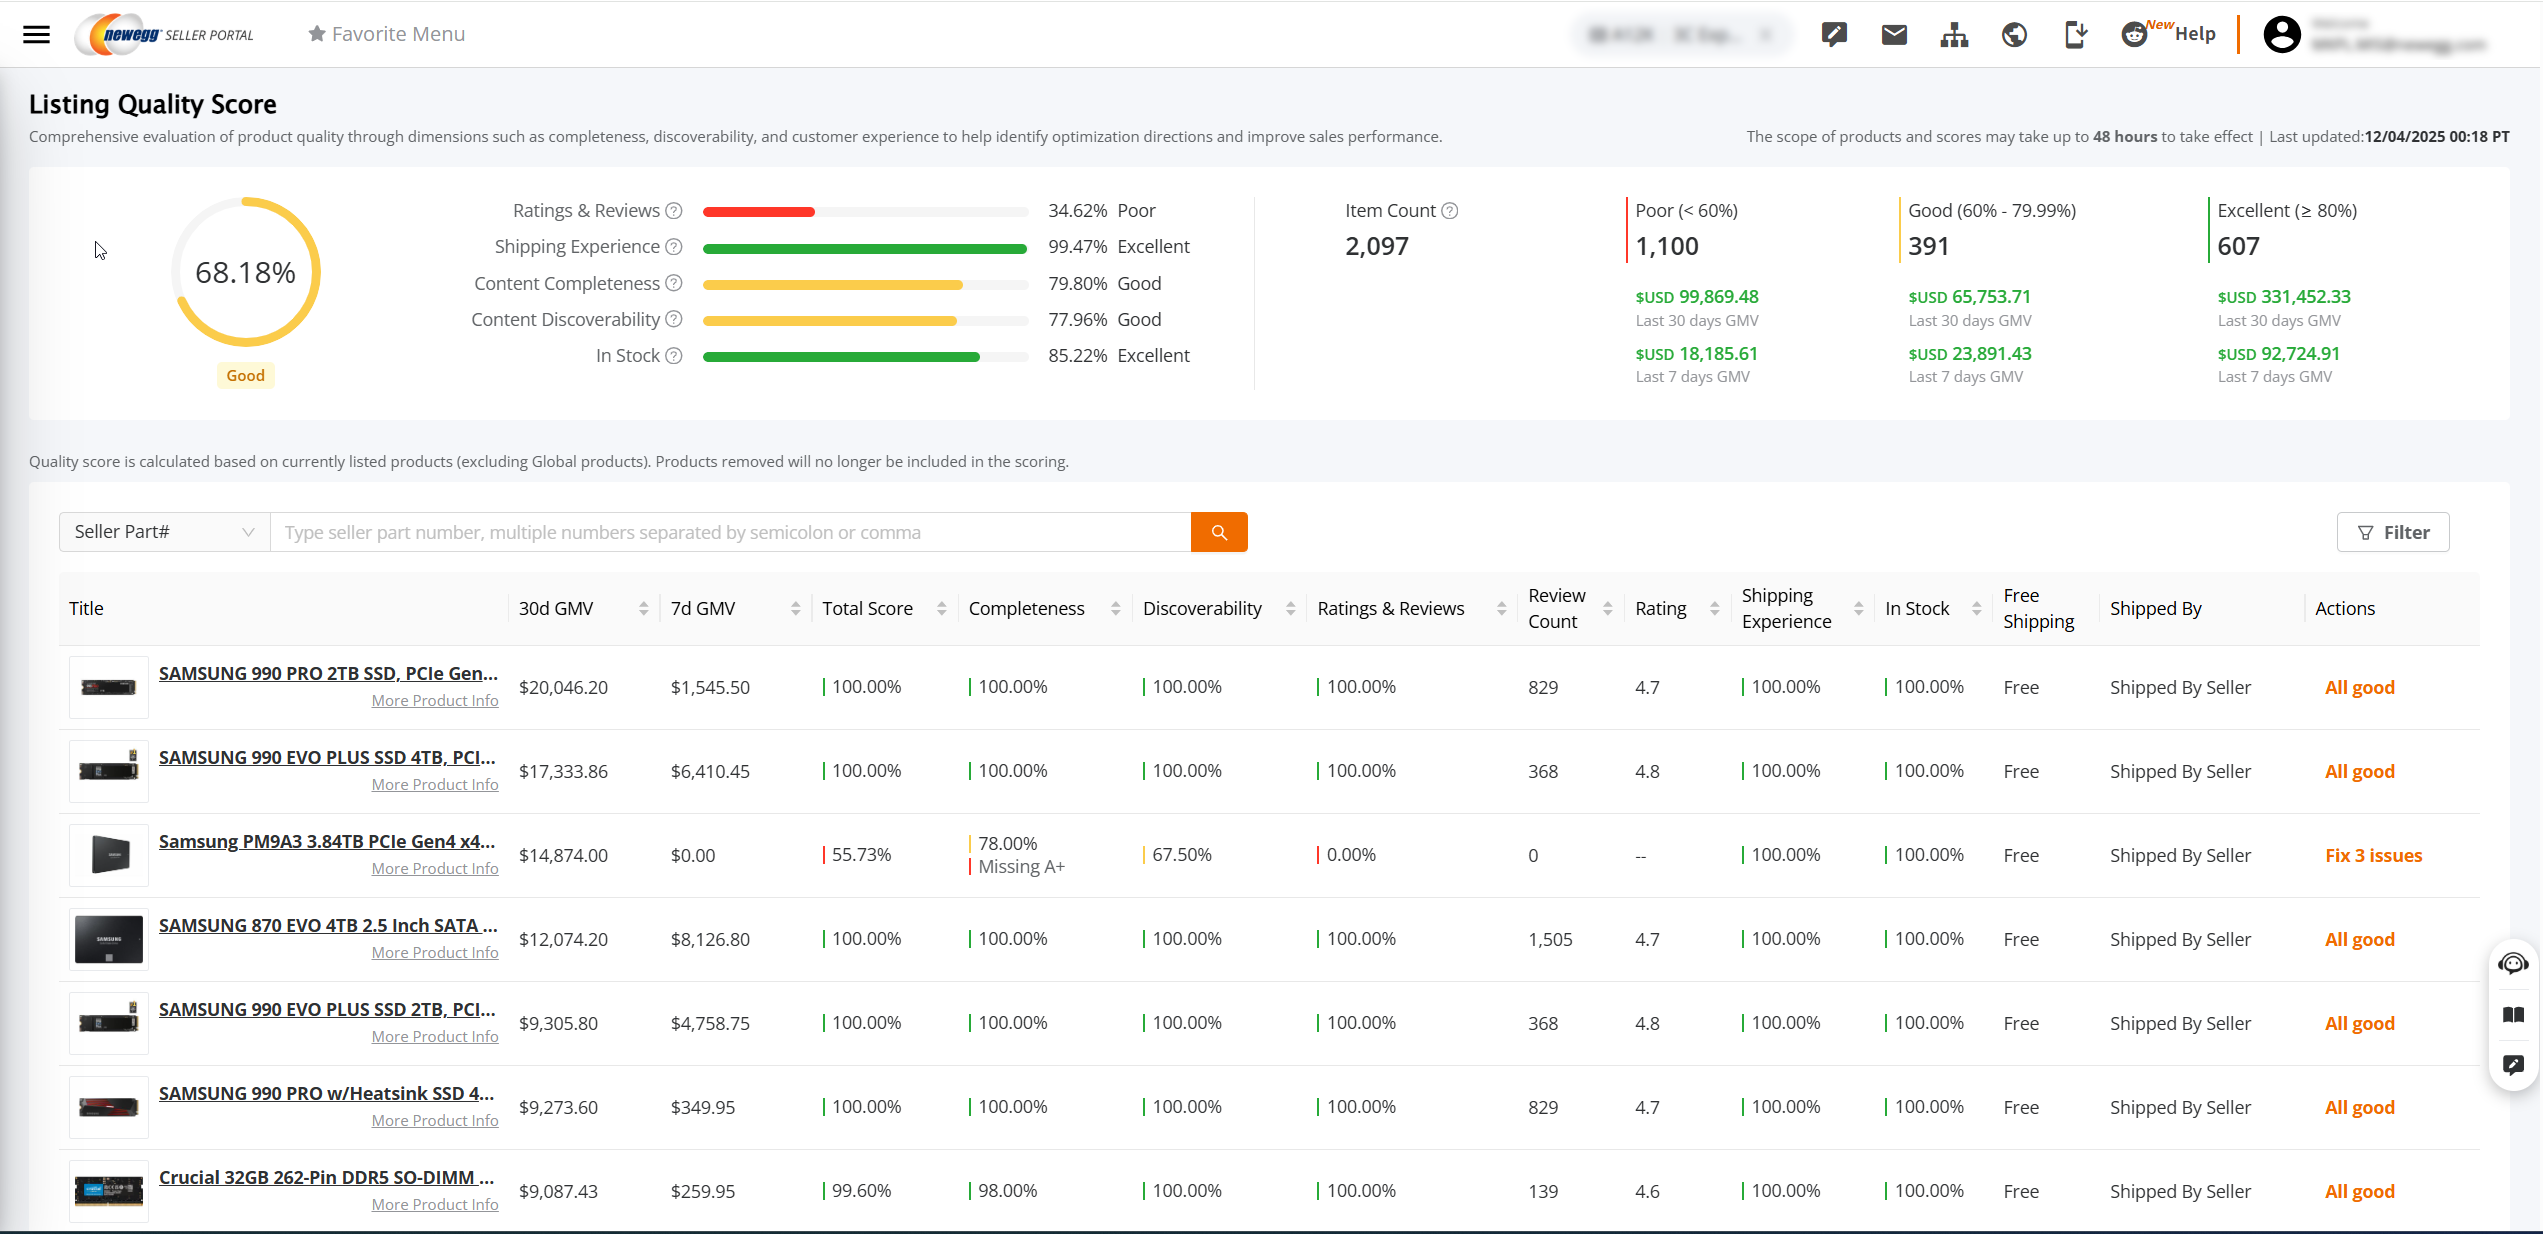Sort table by Total Score column

pos(941,608)
